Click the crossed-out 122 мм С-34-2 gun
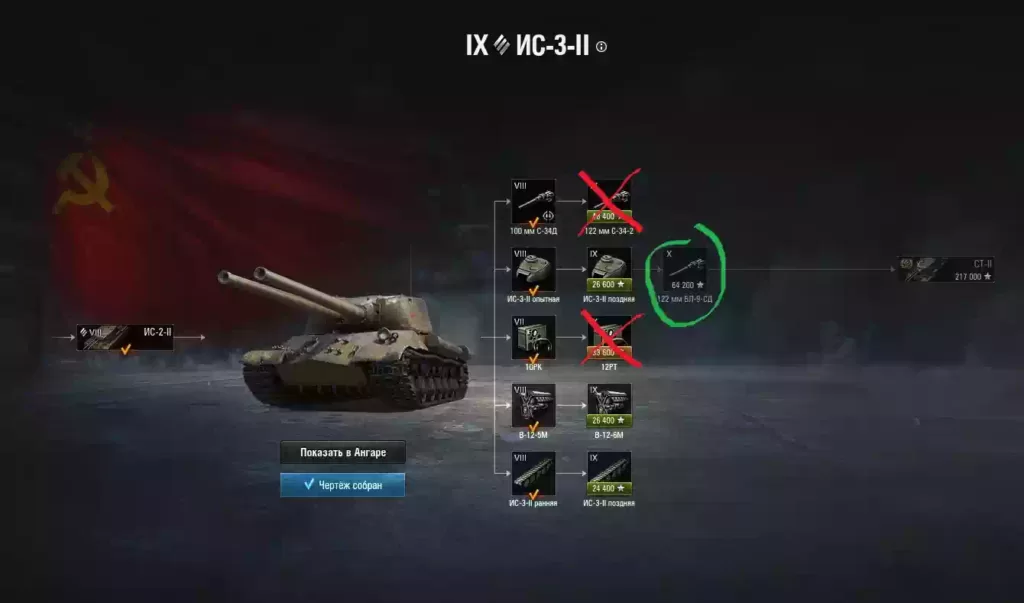Viewport: 1024px width, 603px height. 609,202
